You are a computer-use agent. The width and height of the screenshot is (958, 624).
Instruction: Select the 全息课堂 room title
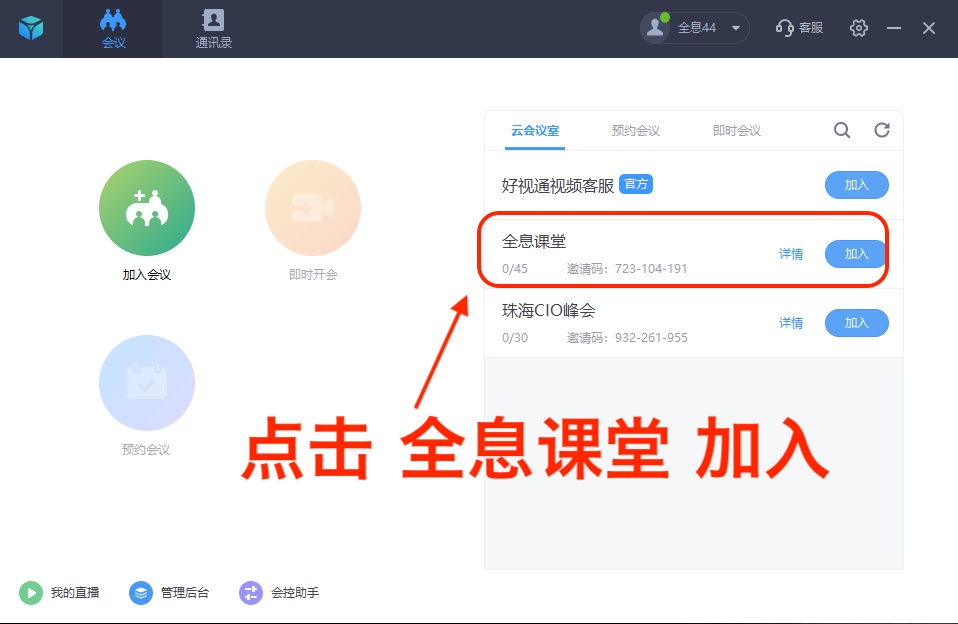534,241
